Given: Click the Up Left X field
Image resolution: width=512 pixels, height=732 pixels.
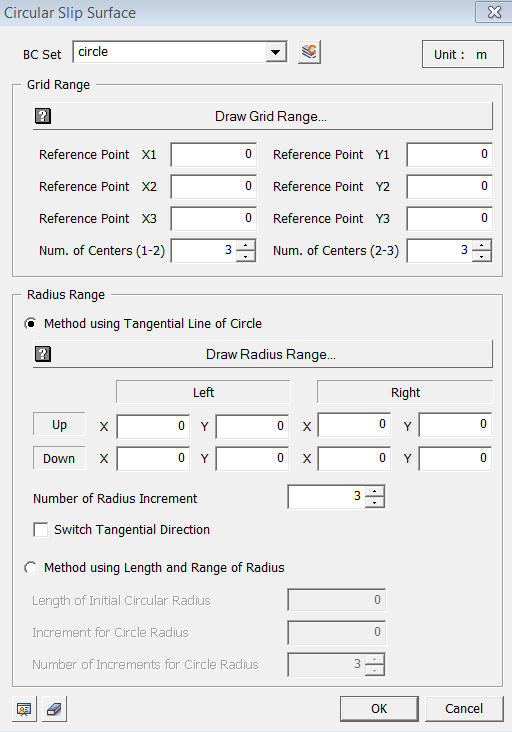Looking at the screenshot, I should pyautogui.click(x=153, y=426).
